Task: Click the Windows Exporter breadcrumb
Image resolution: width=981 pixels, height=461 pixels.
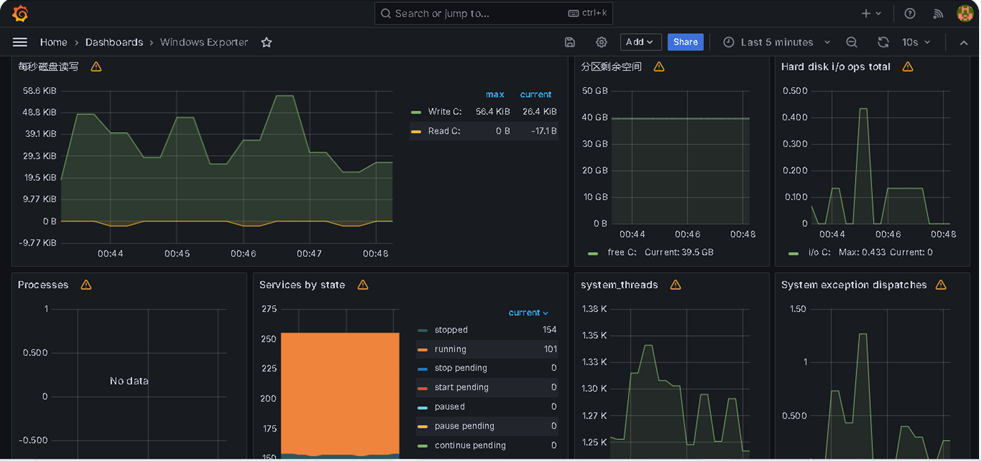Action: (x=204, y=43)
